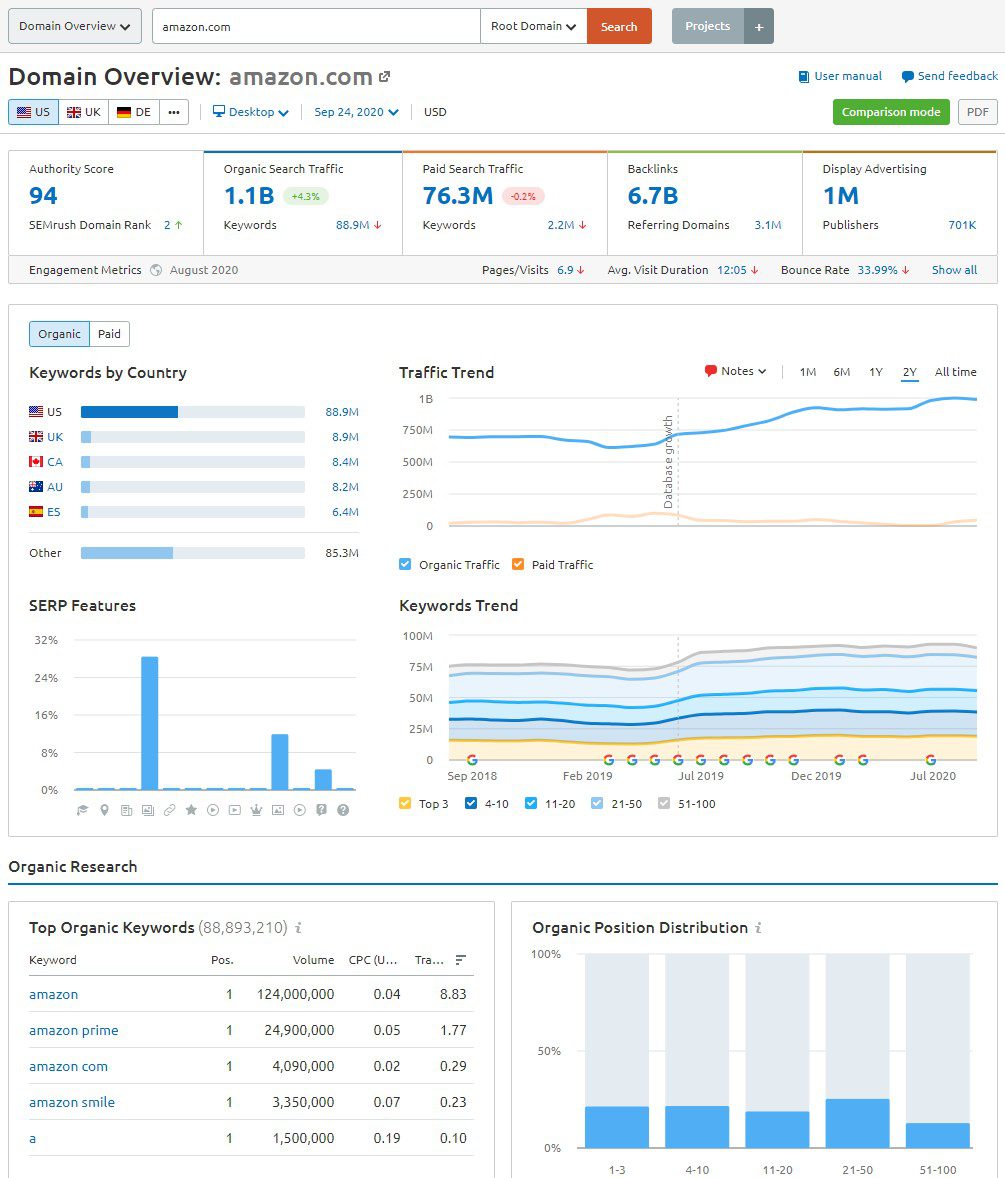Click the 21-50 position distribution bar
Viewport: 1005px width, 1178px height.
point(857,1123)
